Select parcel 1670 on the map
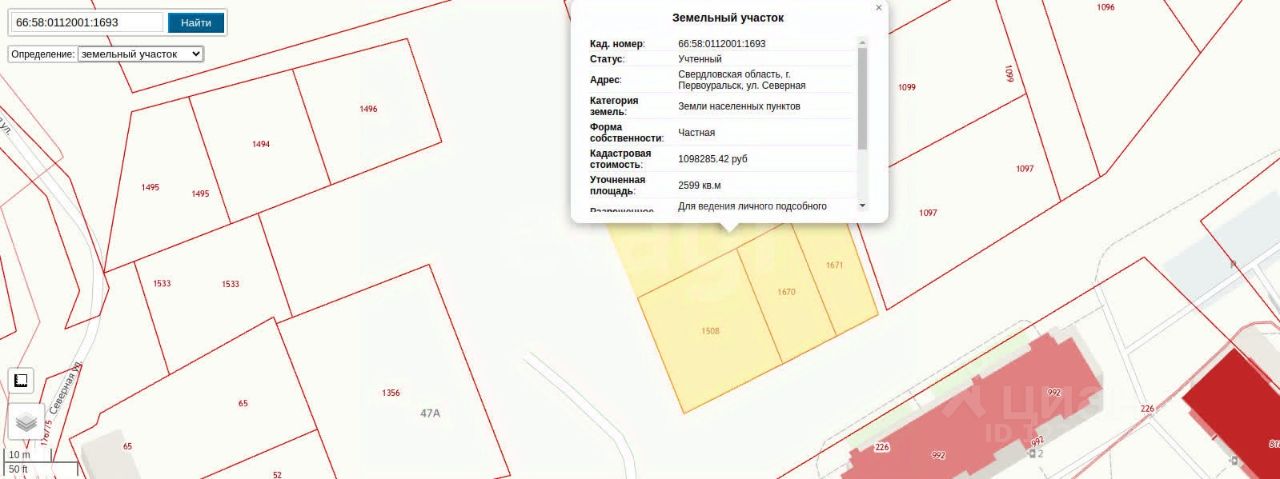1280x479 pixels. click(x=788, y=292)
